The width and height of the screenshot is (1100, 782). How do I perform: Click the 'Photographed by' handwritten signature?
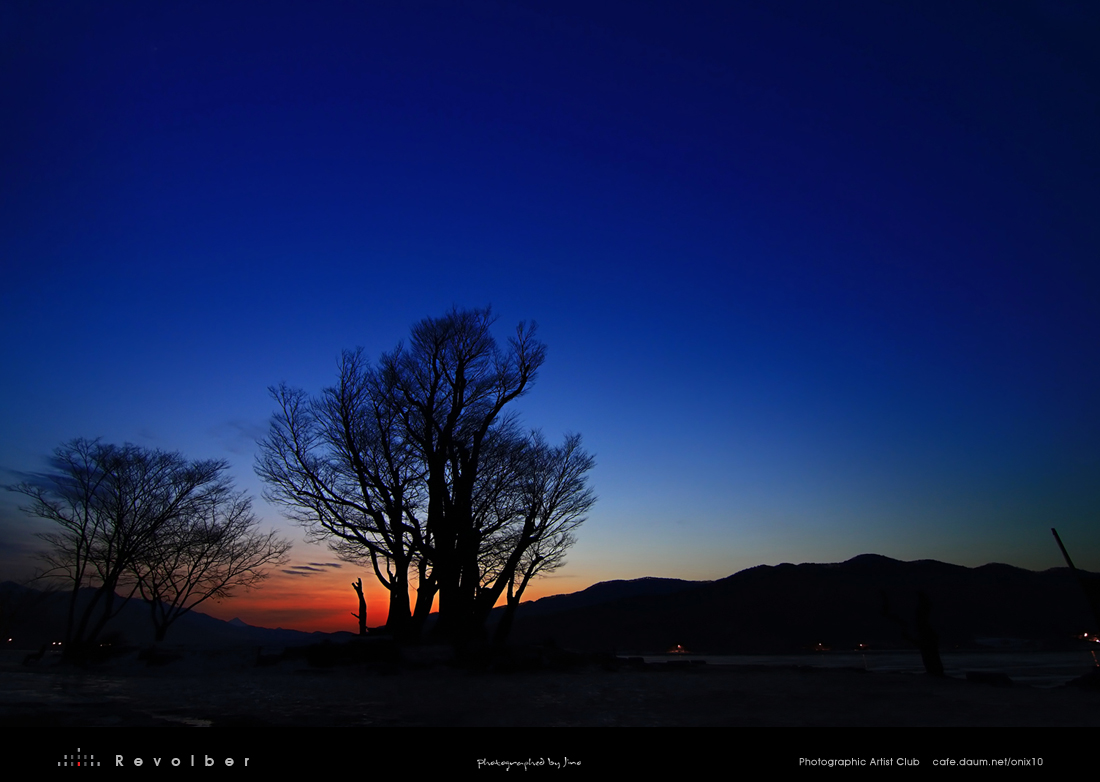click(x=529, y=763)
